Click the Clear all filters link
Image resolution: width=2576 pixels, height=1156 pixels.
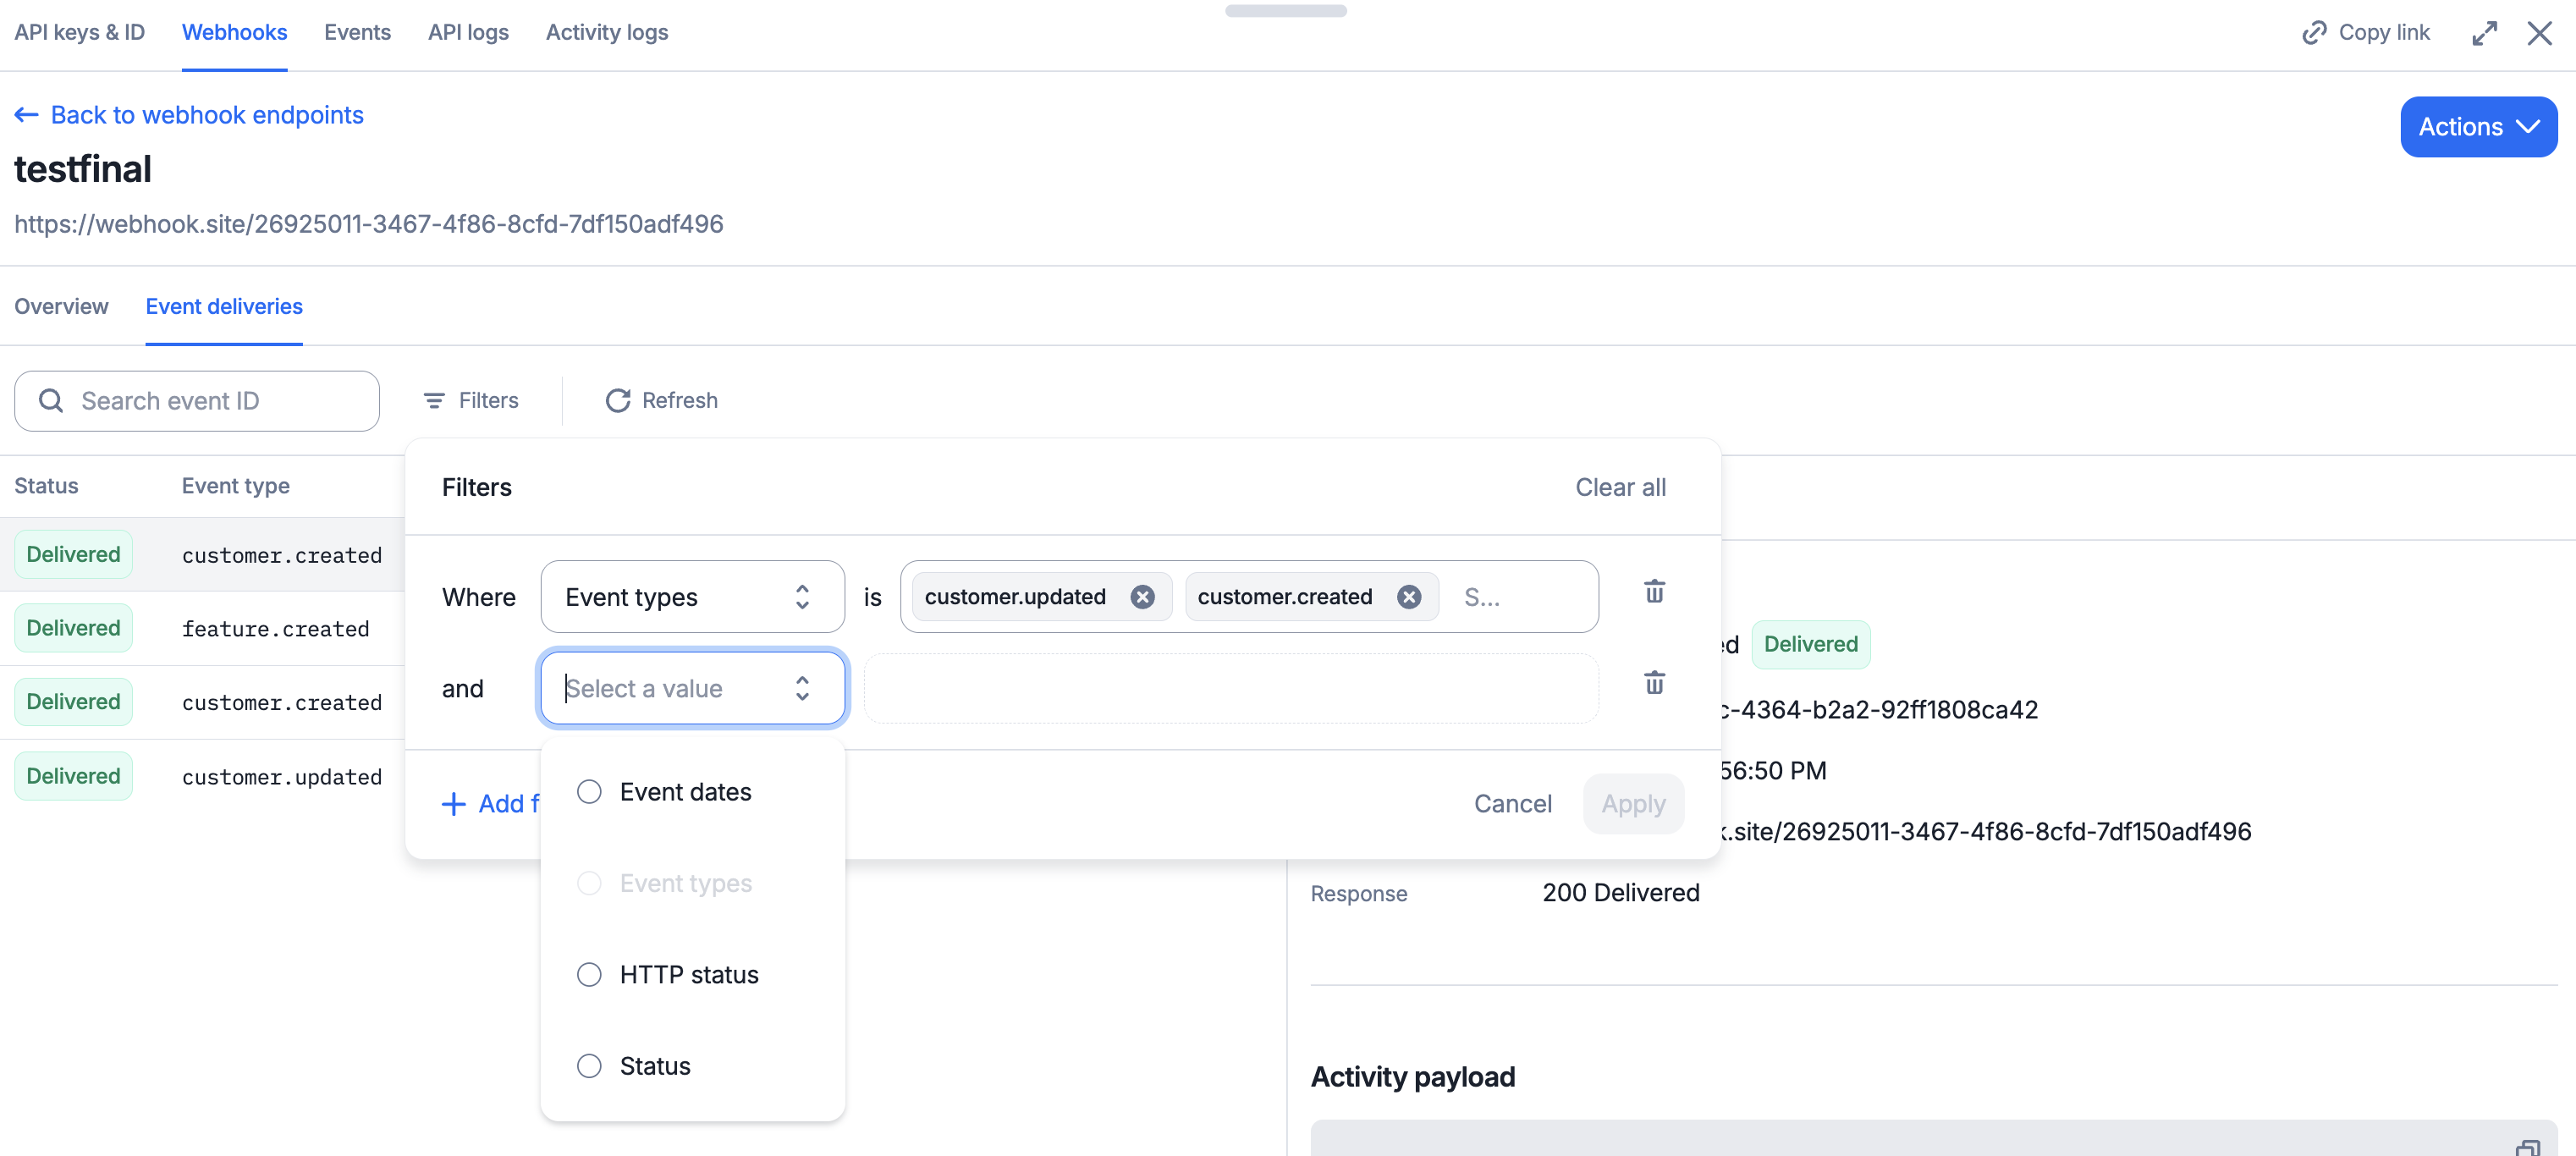pyautogui.click(x=1620, y=487)
